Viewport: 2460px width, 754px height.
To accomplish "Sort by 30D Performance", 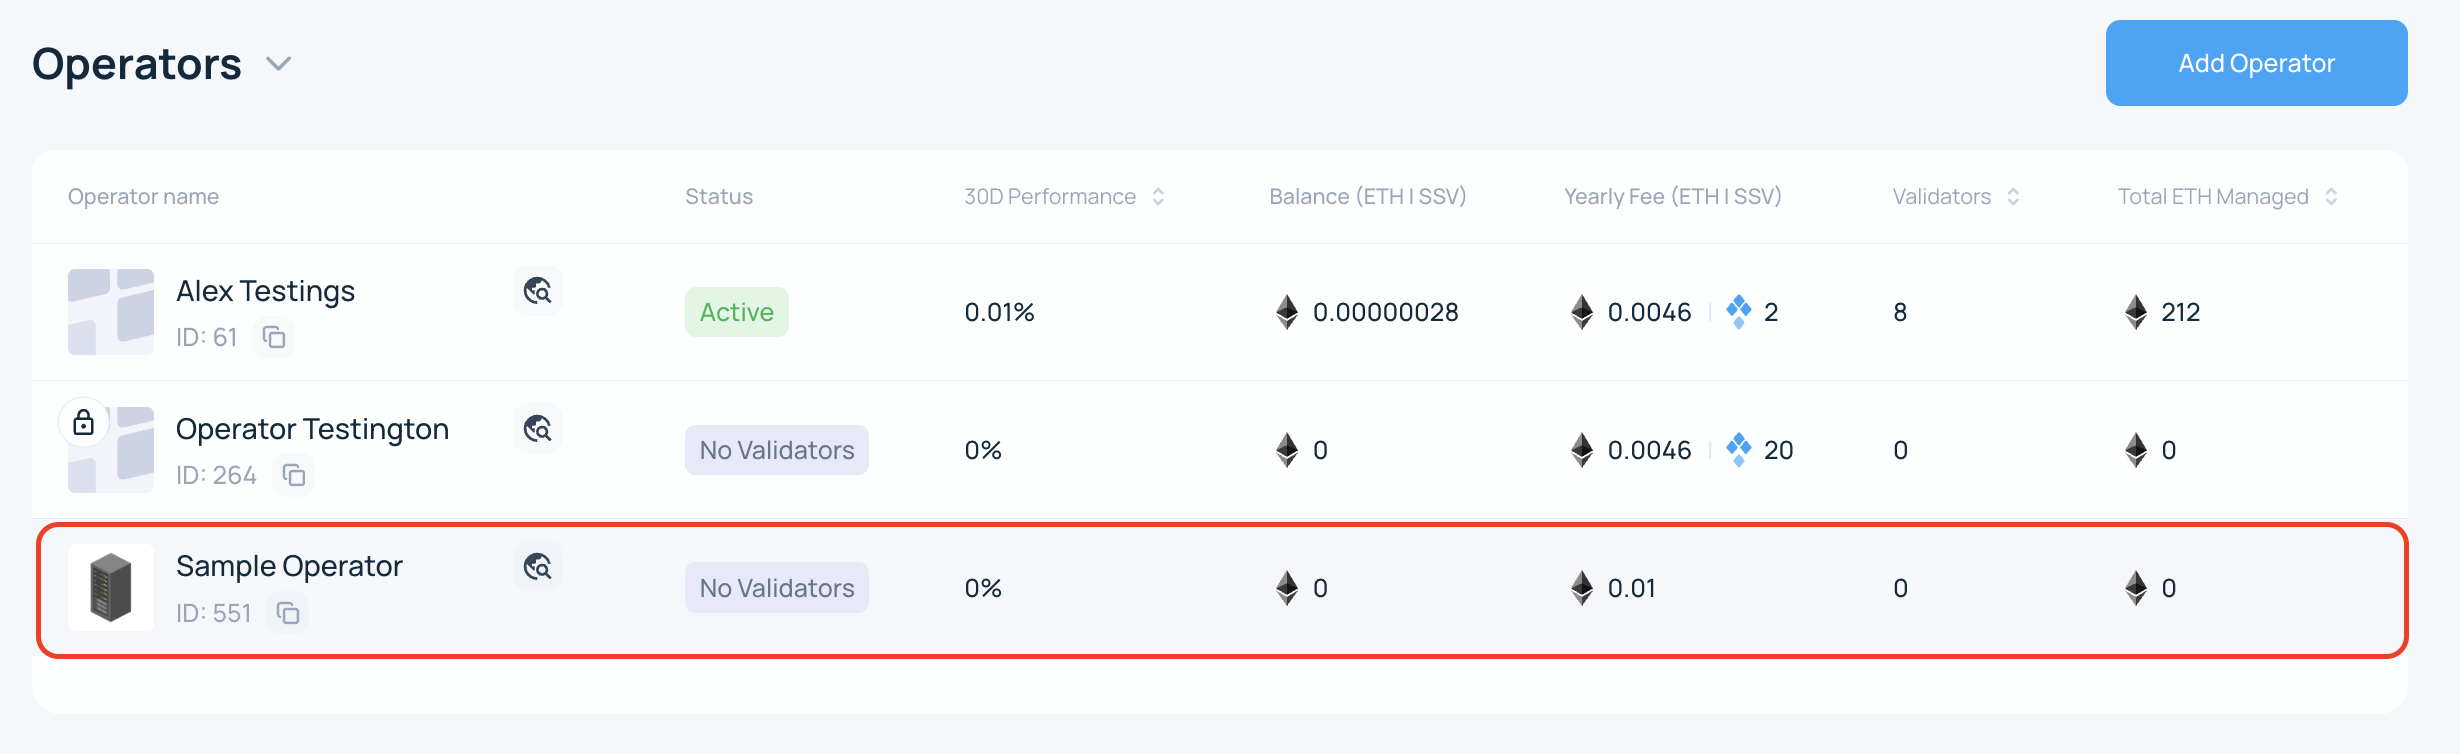I will [x=1158, y=197].
